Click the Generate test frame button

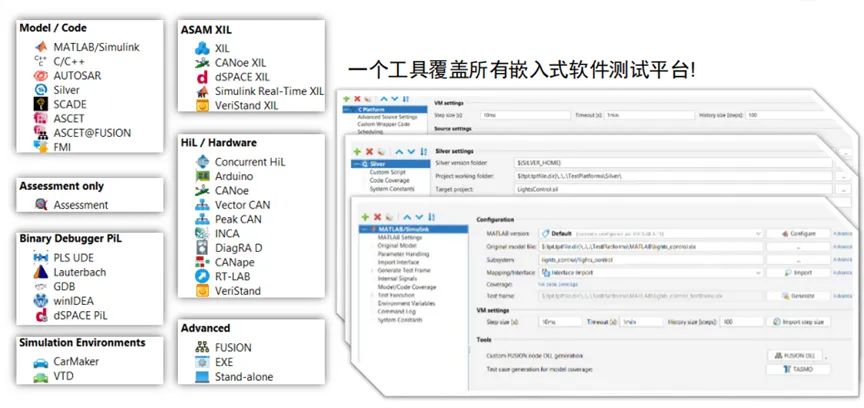pyautogui.click(x=798, y=296)
